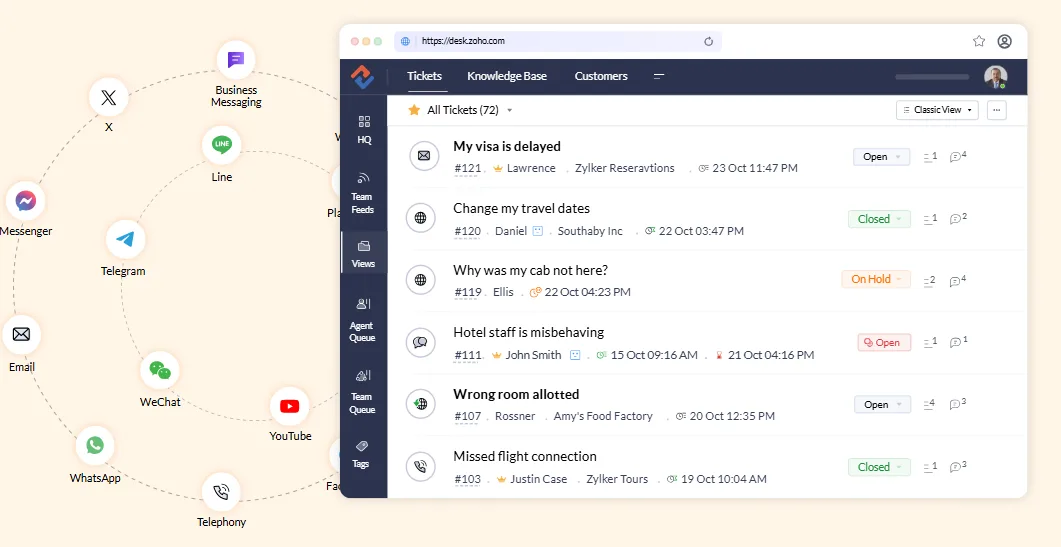This screenshot has height=547, width=1061.
Task: Expand the more-tabs menu icon after Customers
Action: [x=658, y=76]
